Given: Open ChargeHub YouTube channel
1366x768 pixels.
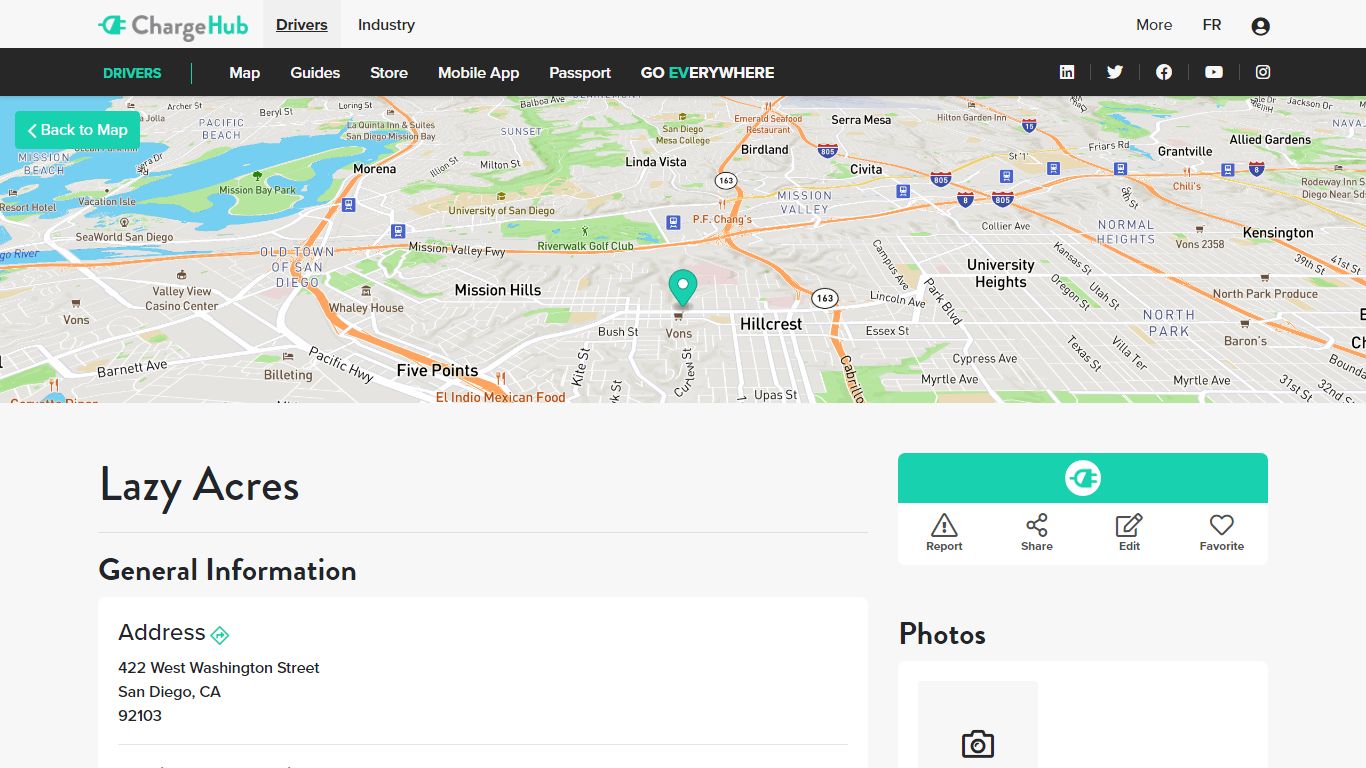Looking at the screenshot, I should click(1214, 72).
